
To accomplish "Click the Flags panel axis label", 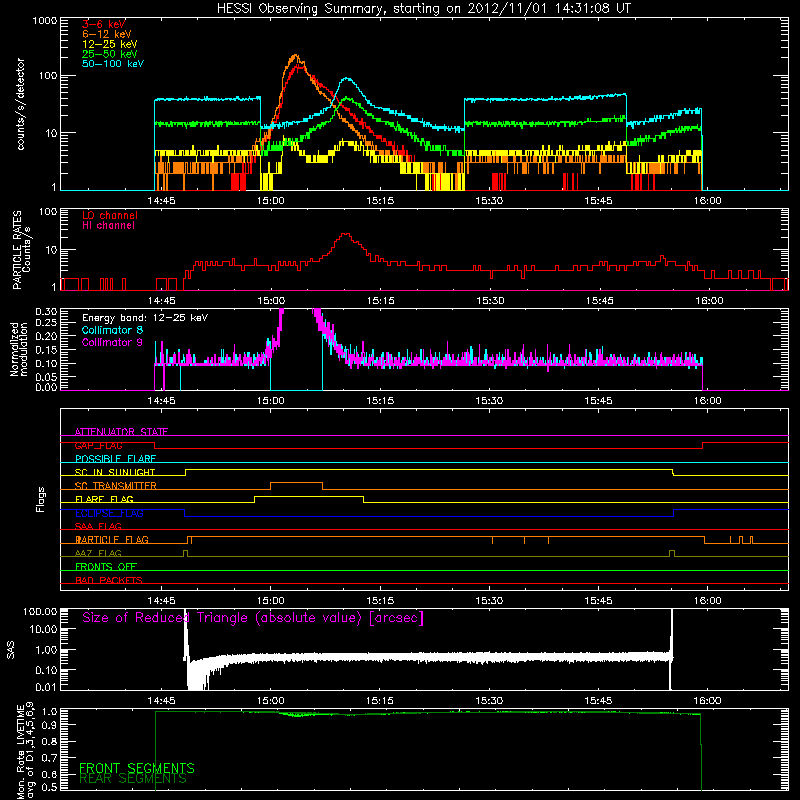I will [x=40, y=499].
